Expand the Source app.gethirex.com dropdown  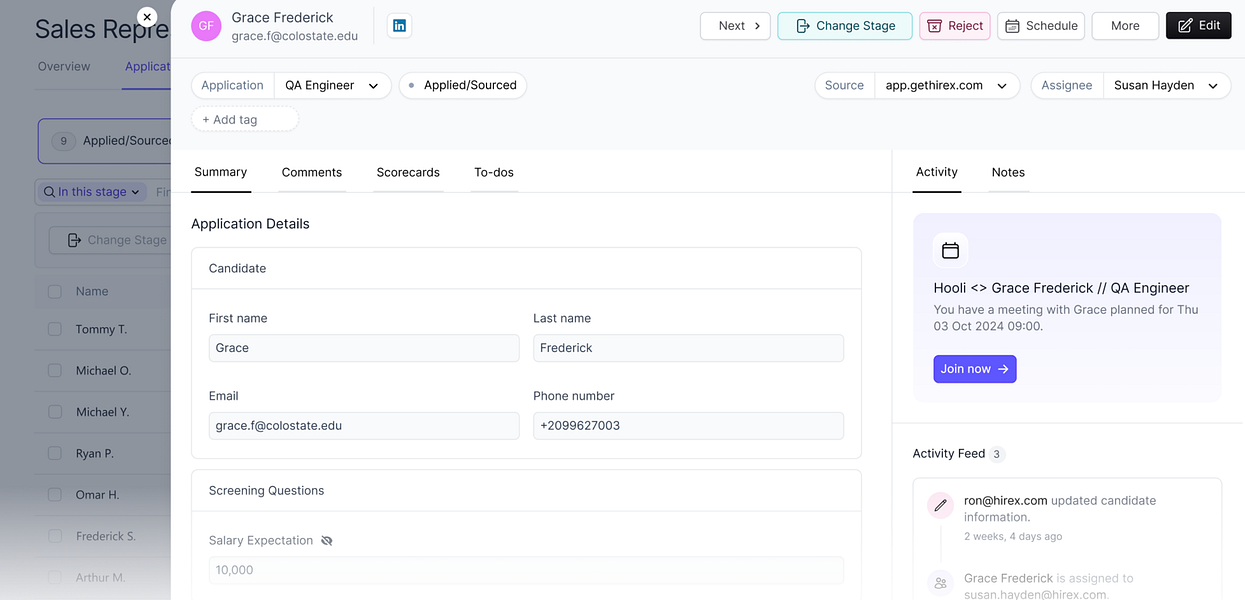(x=947, y=85)
